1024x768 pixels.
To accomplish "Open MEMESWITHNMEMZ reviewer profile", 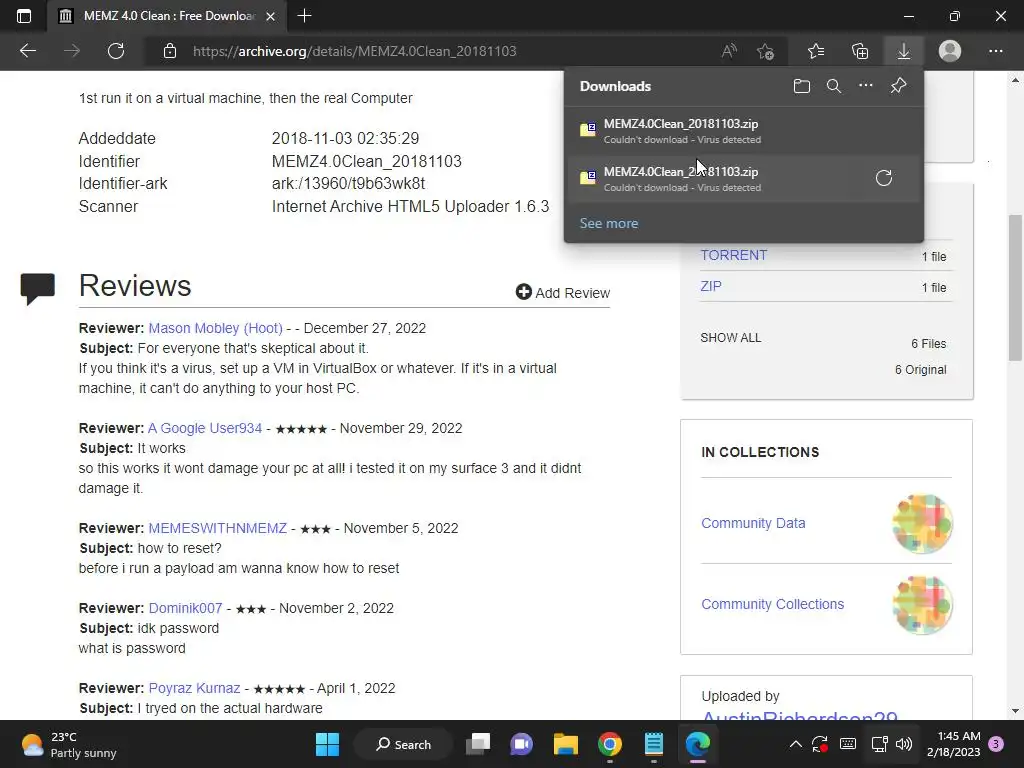I will coord(217,528).
